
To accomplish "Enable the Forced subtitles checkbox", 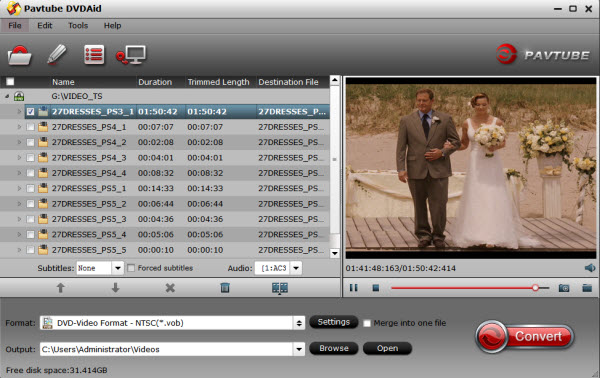I will (x=131, y=268).
